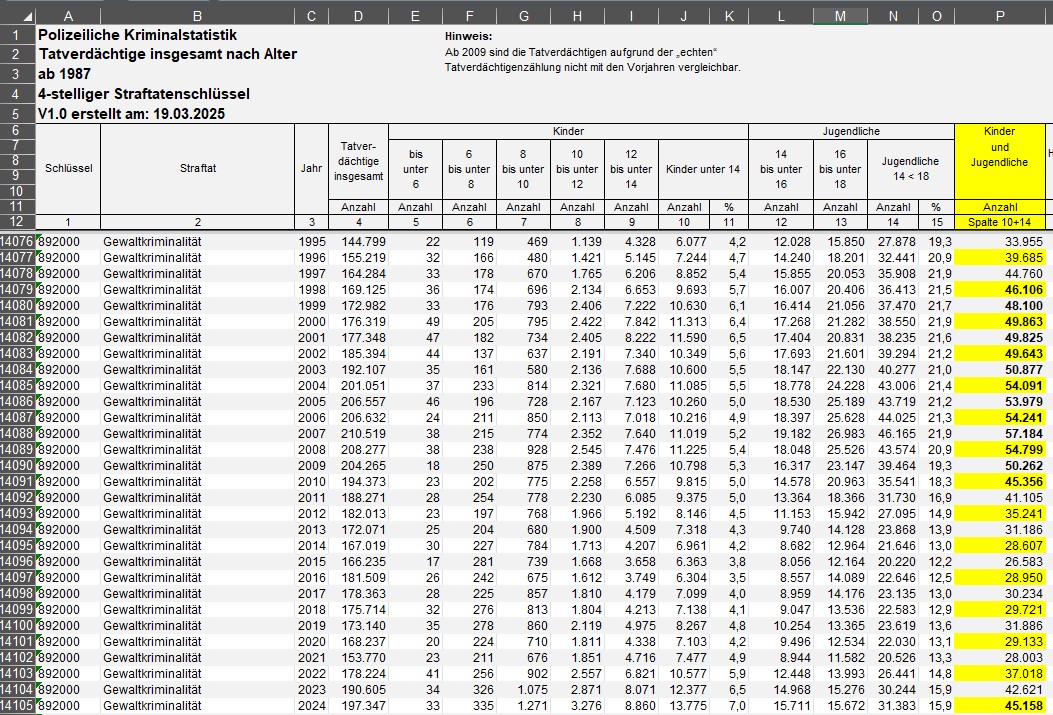1053x715 pixels.
Task: Click '14 bis unter 16' header cell
Action: click(781, 169)
